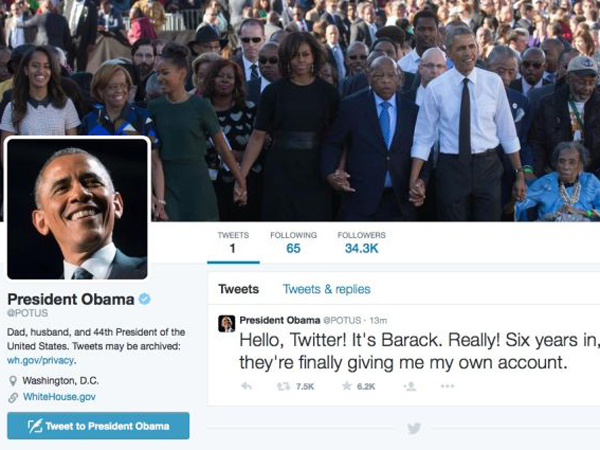The width and height of the screenshot is (600, 450).
Task: Click the Twitter bird icon below timeline
Action: (x=414, y=428)
